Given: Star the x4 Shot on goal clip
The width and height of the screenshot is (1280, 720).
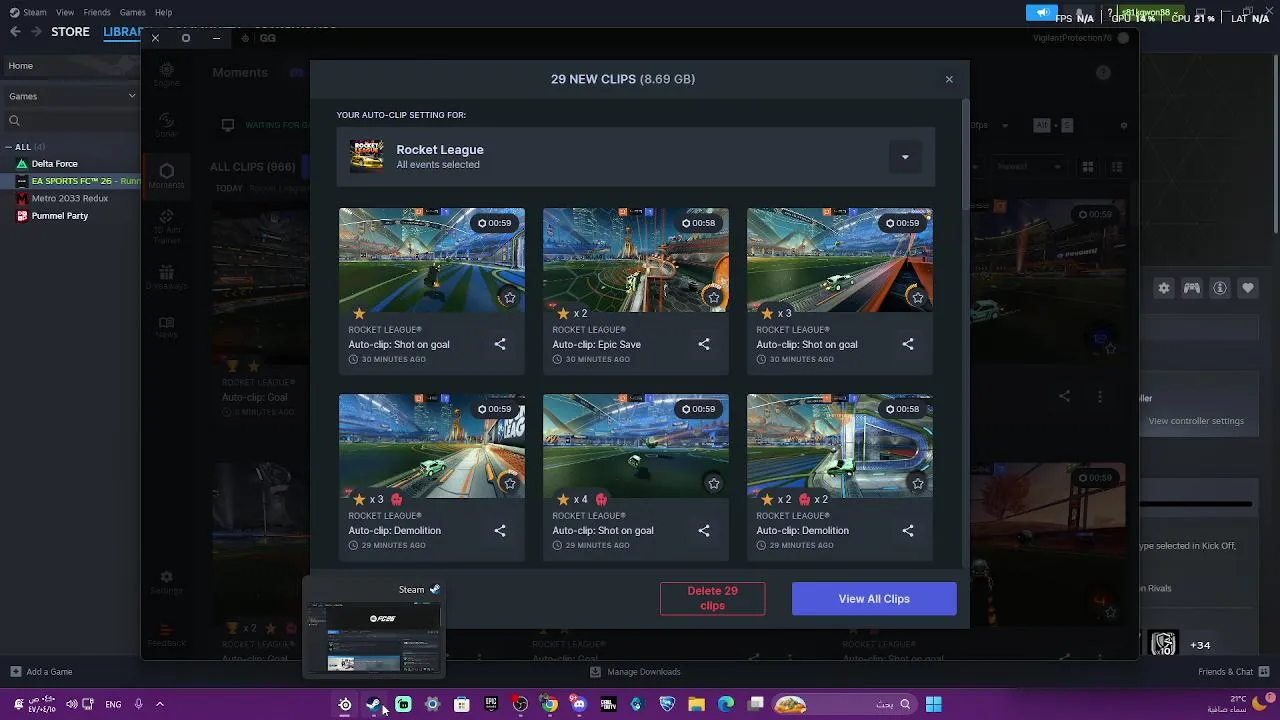Looking at the screenshot, I should click(713, 483).
